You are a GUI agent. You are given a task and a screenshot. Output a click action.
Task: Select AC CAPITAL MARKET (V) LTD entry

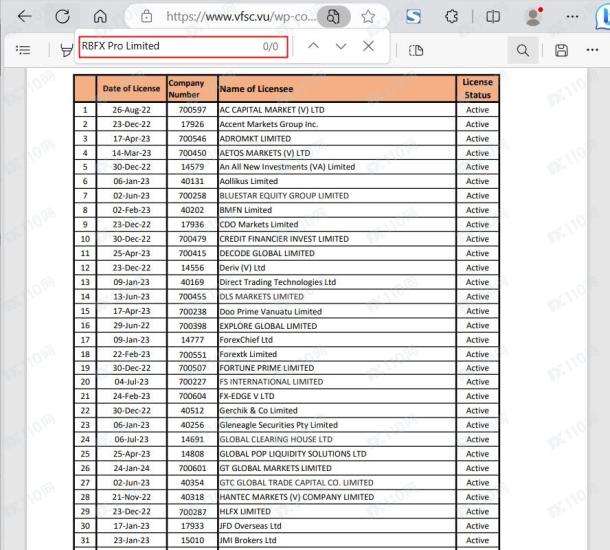[x=272, y=110]
